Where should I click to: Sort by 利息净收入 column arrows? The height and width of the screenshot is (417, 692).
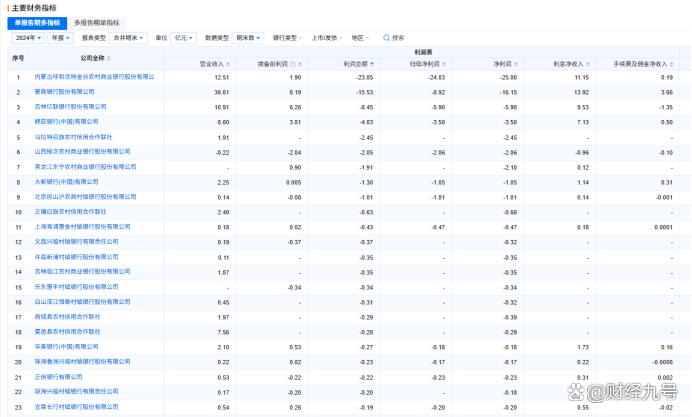tap(588, 64)
